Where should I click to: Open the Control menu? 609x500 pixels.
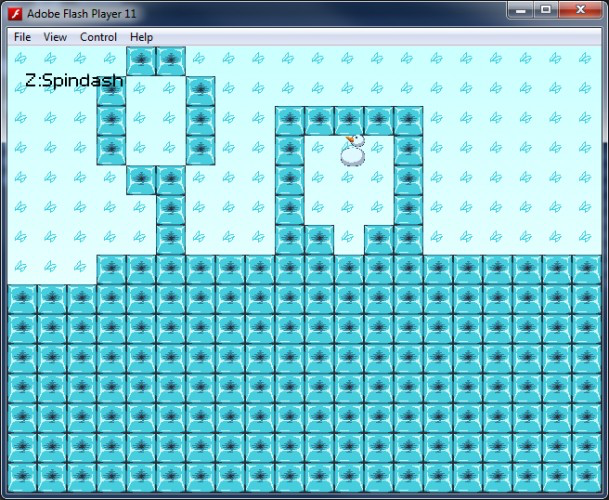click(98, 37)
